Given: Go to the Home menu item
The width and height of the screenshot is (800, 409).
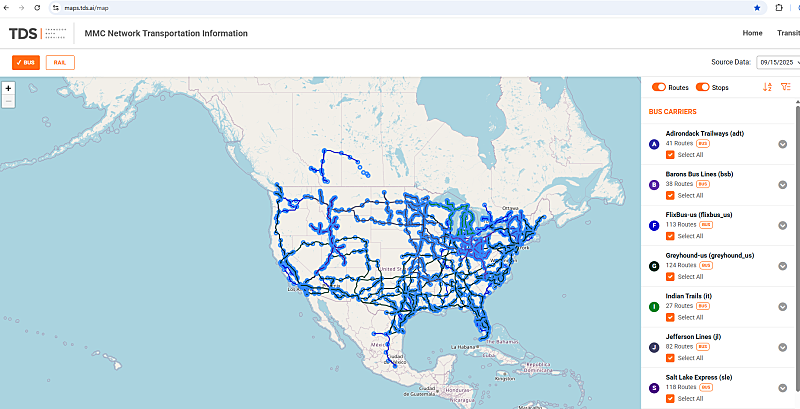Looking at the screenshot, I should point(752,33).
